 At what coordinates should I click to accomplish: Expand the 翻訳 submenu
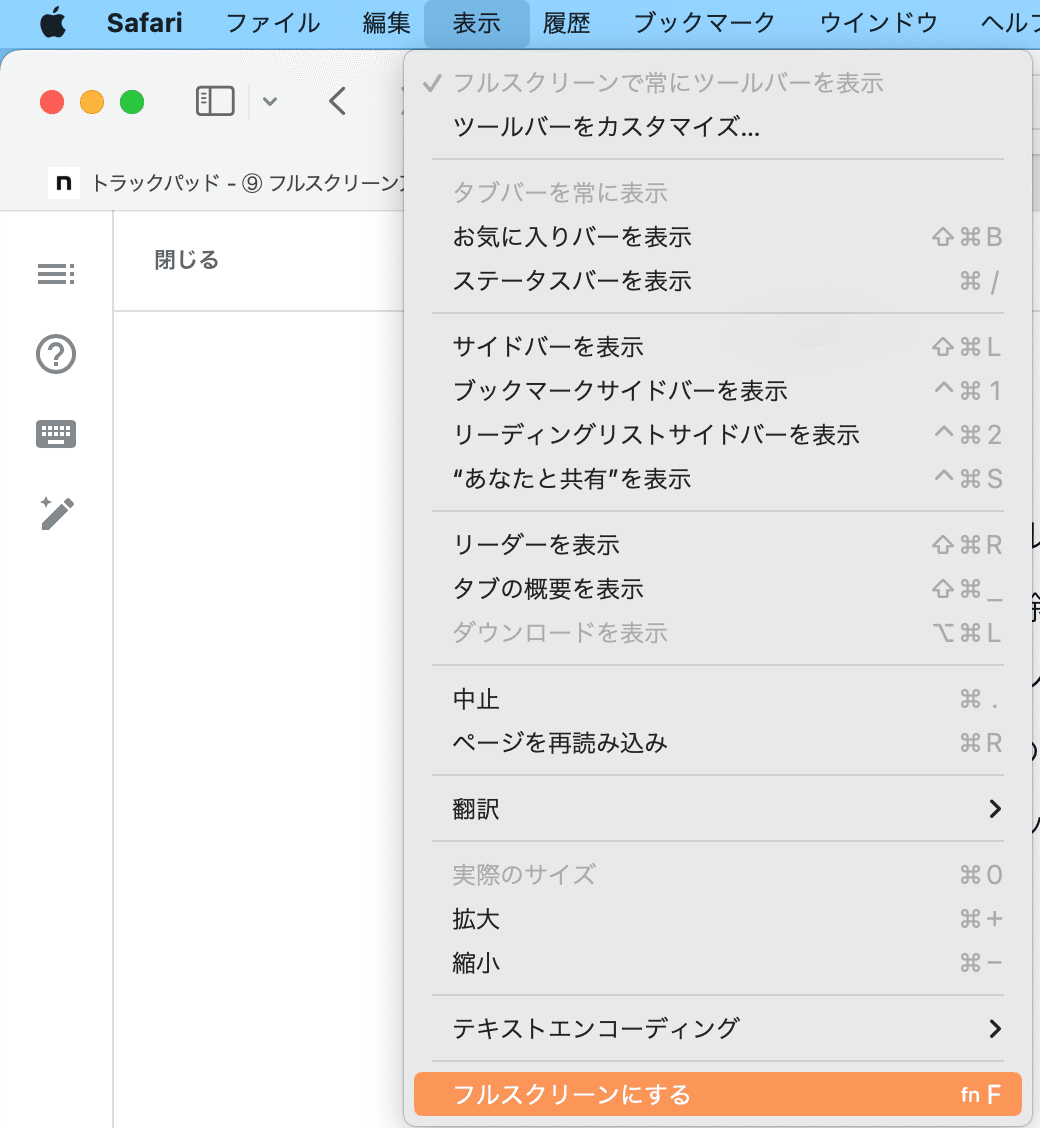[718, 809]
